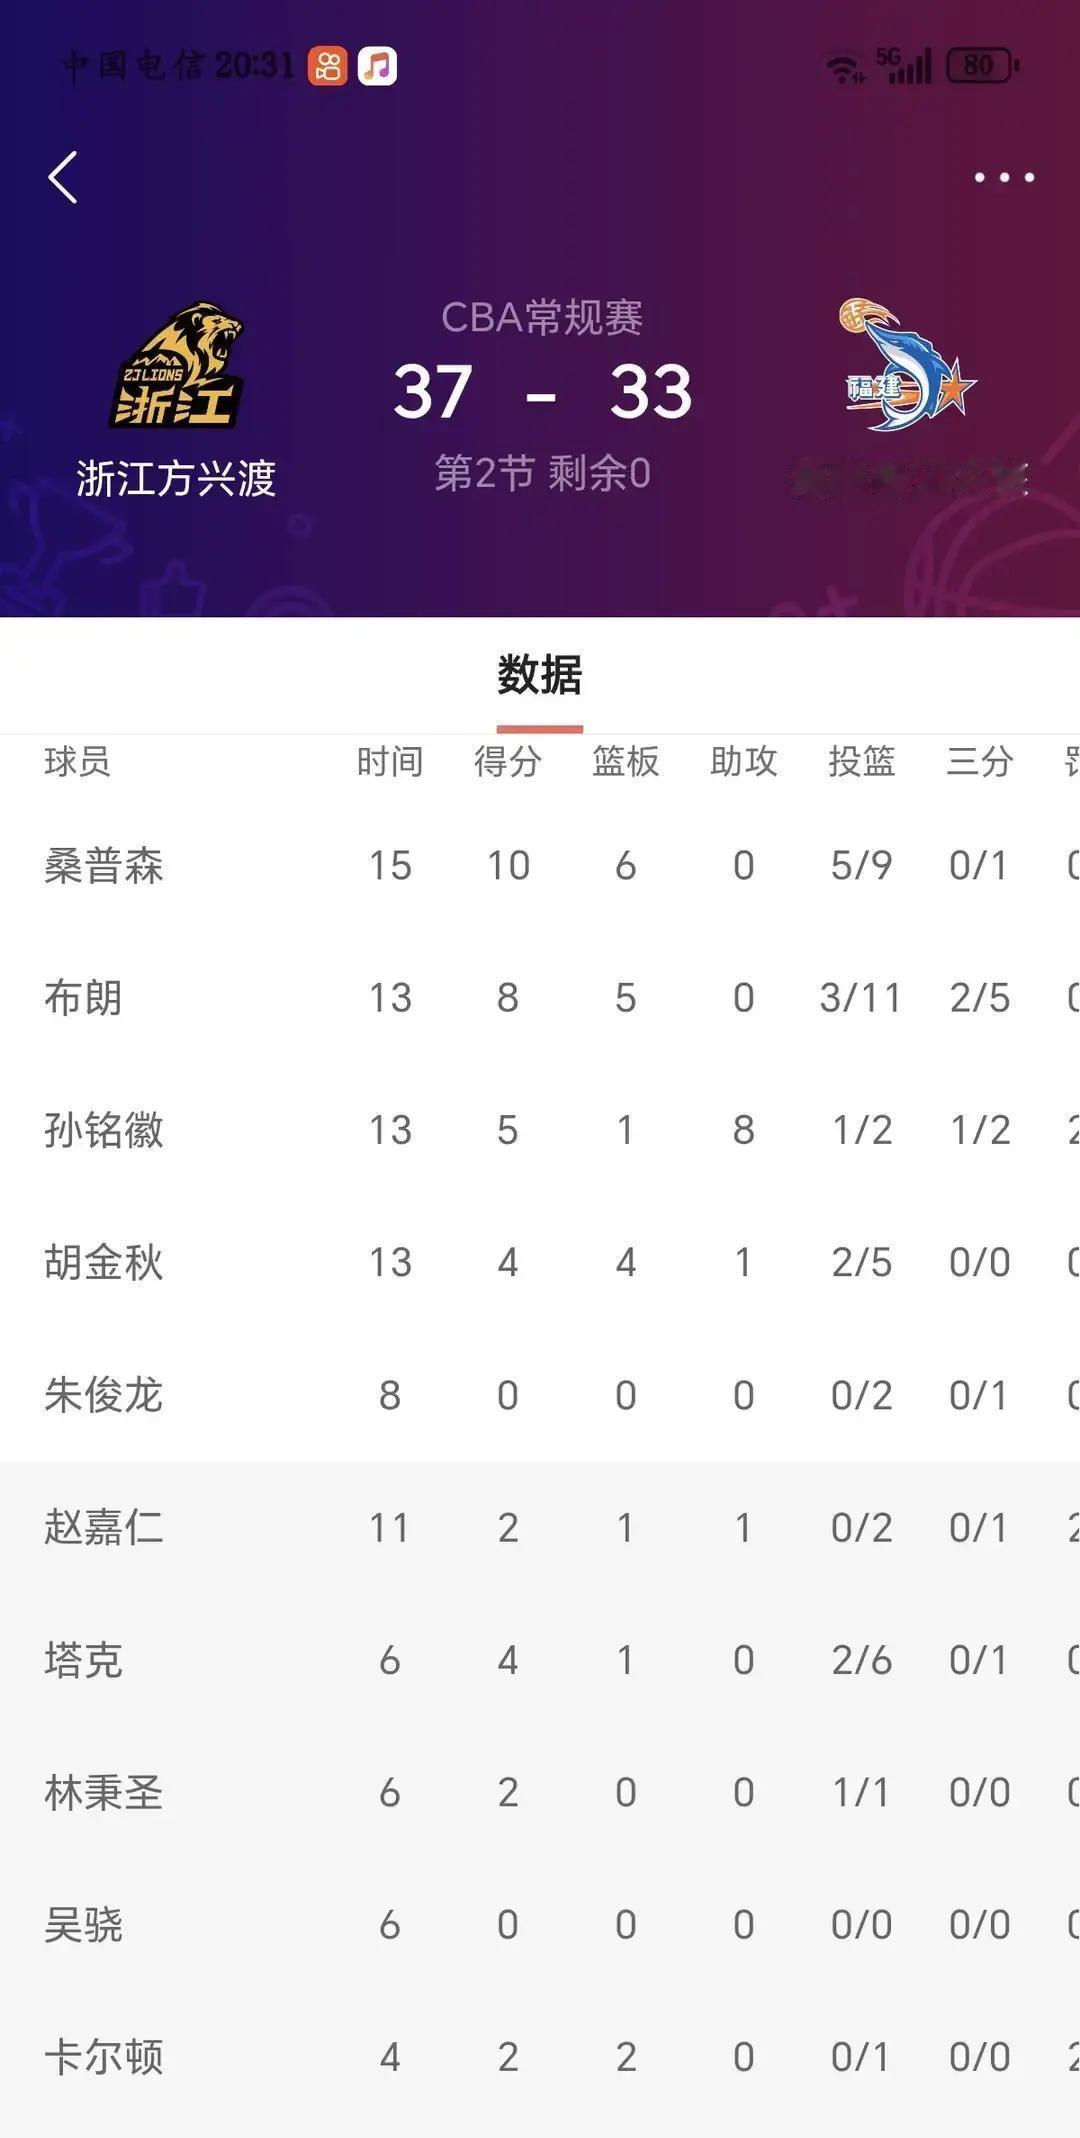The height and width of the screenshot is (2138, 1080).
Task: Tap the Wi-Fi signal icon
Action: 844,68
